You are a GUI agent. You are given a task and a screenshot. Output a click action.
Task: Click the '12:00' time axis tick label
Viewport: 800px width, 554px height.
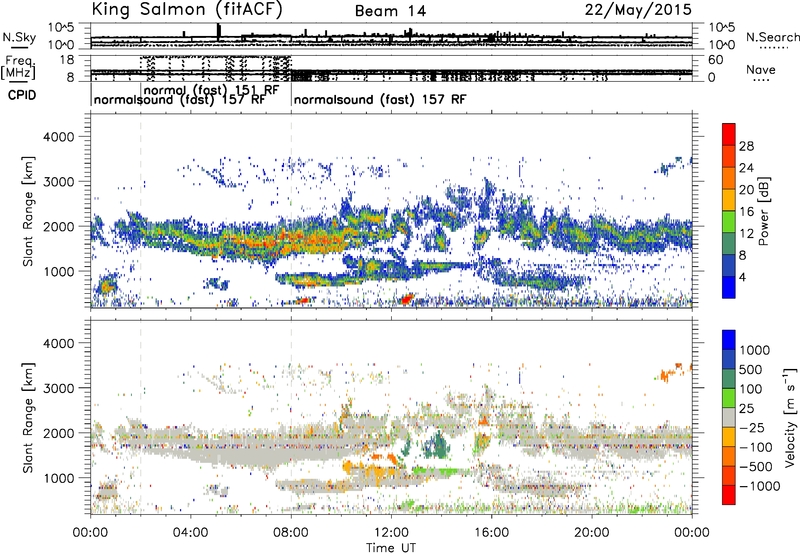pyautogui.click(x=391, y=533)
